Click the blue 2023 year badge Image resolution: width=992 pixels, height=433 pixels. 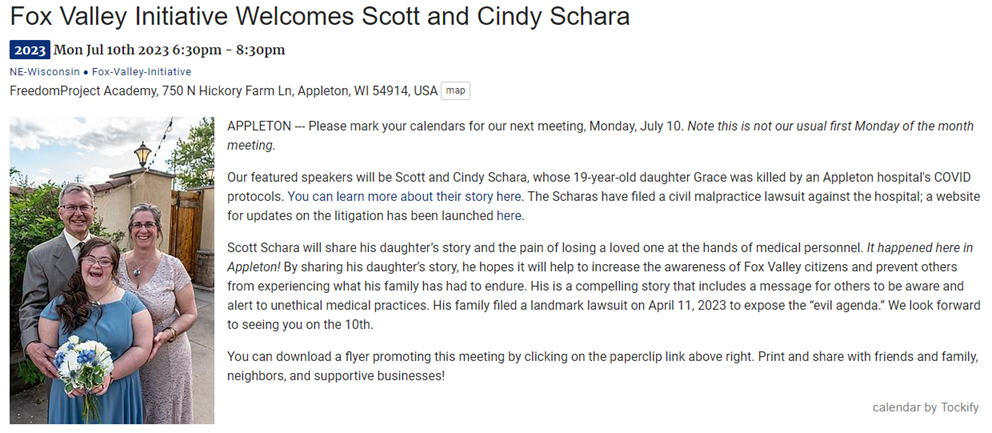click(30, 50)
